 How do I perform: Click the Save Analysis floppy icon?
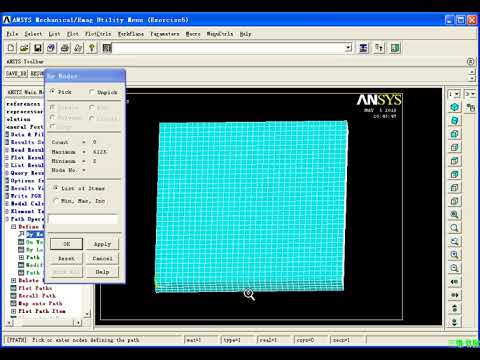click(x=38, y=48)
